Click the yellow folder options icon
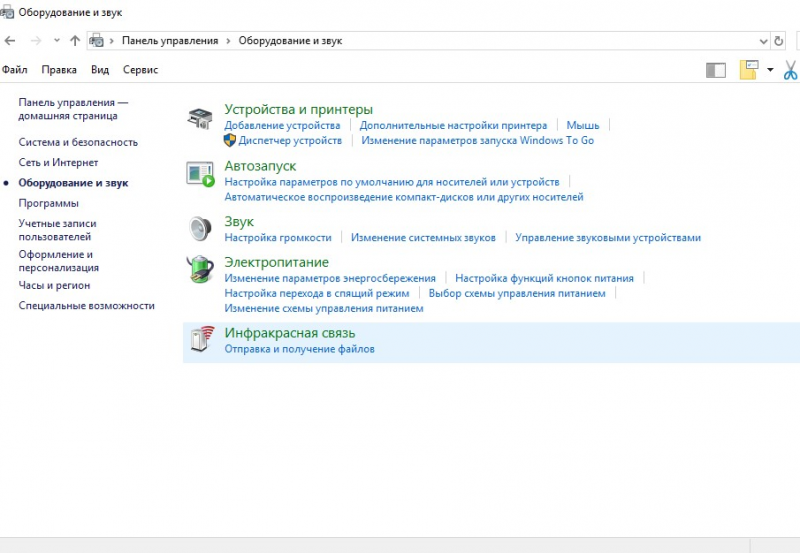 point(749,70)
